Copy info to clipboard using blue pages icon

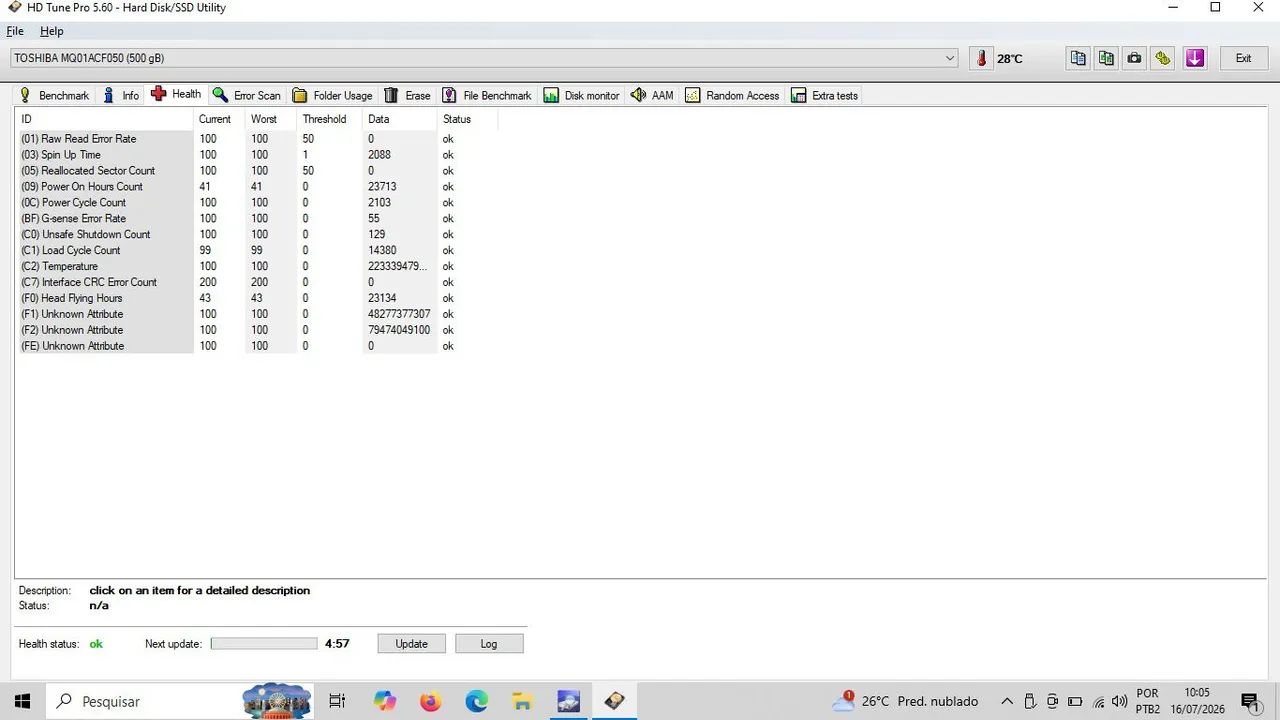point(1078,58)
